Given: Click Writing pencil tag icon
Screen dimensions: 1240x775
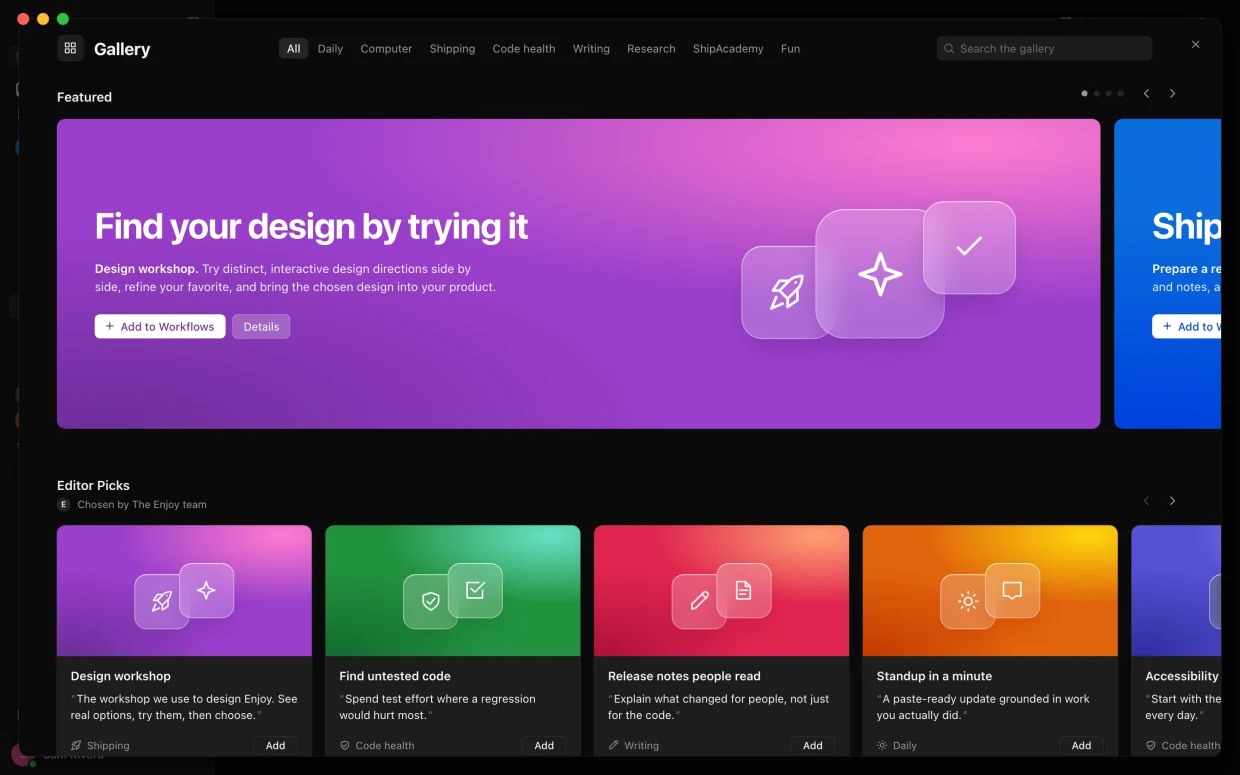Looking at the screenshot, I should pos(613,745).
